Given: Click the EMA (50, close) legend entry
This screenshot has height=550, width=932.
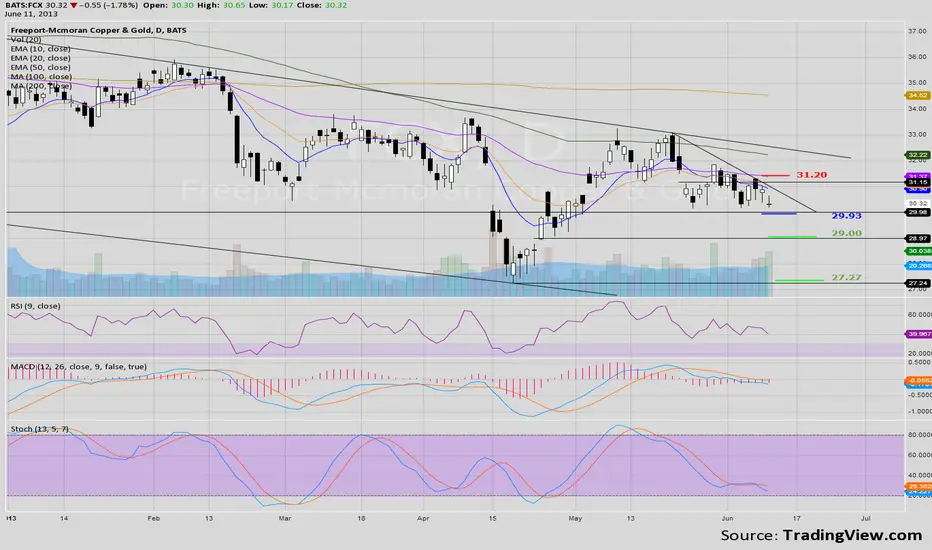Looking at the screenshot, I should (x=40, y=67).
